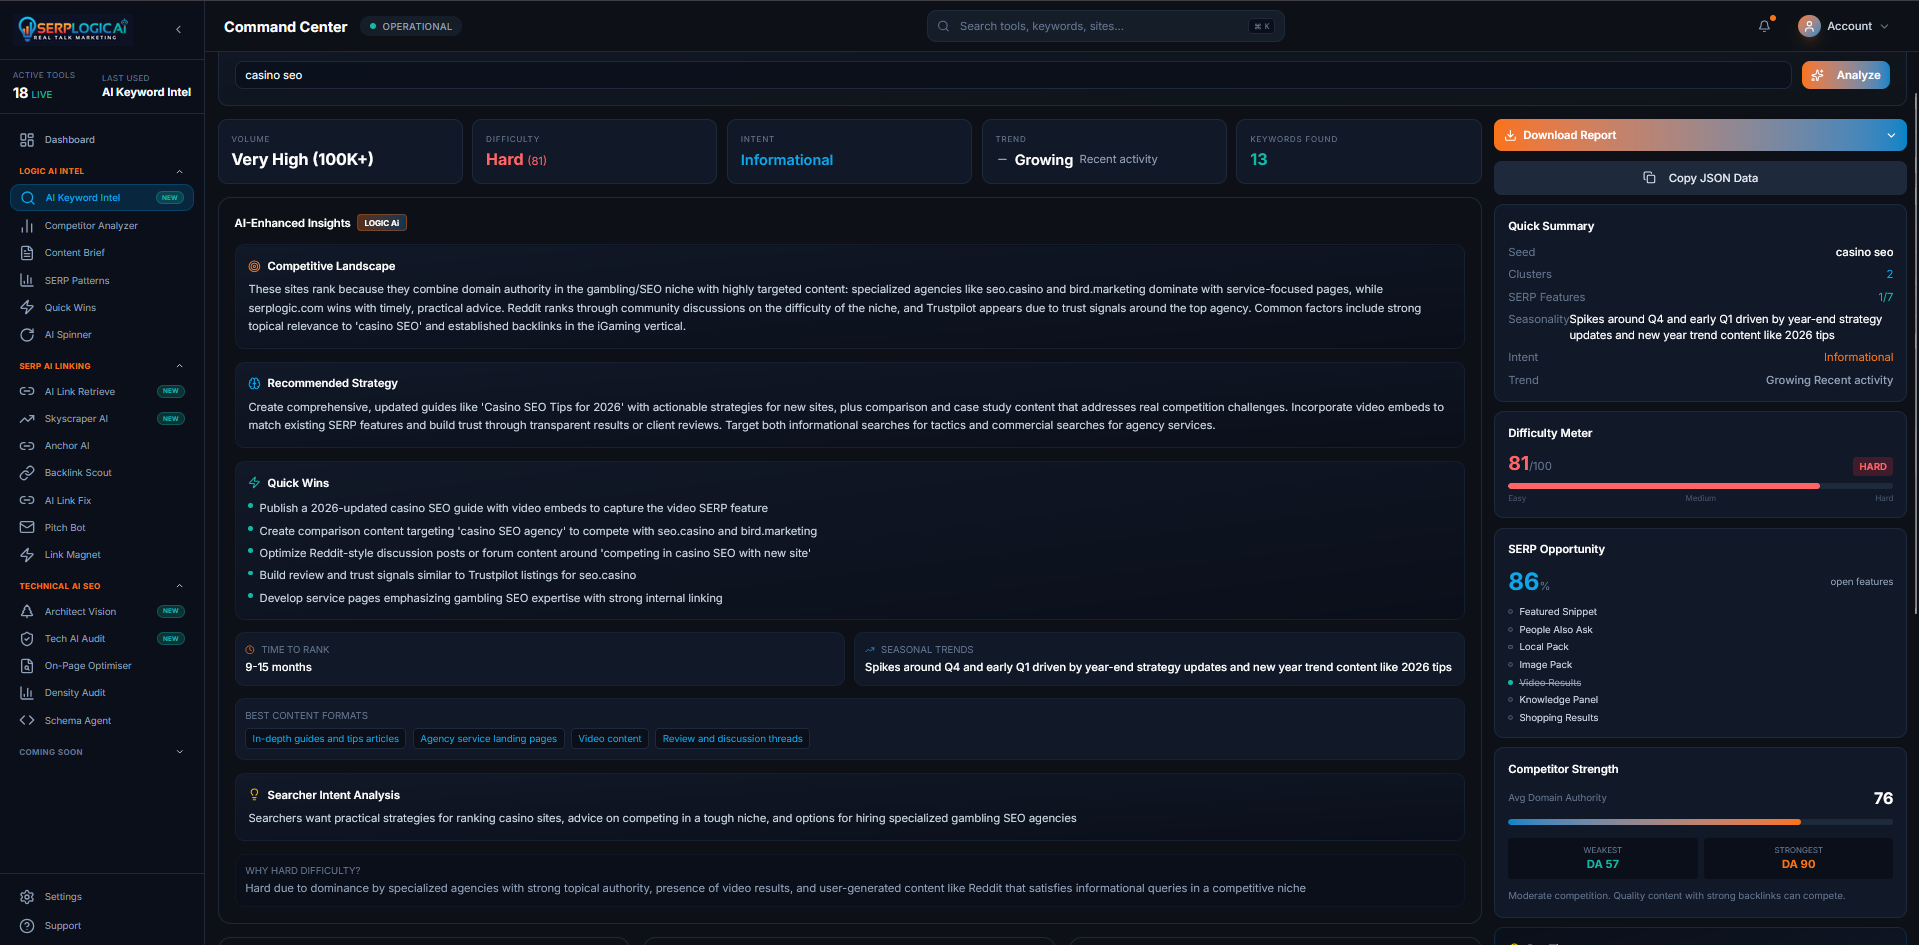The image size is (1919, 945).
Task: Click the Support help icon
Action: click(x=27, y=926)
